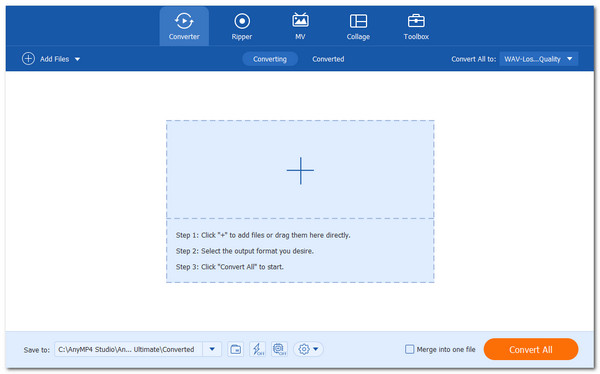Open the Toolbox tab

(416, 26)
